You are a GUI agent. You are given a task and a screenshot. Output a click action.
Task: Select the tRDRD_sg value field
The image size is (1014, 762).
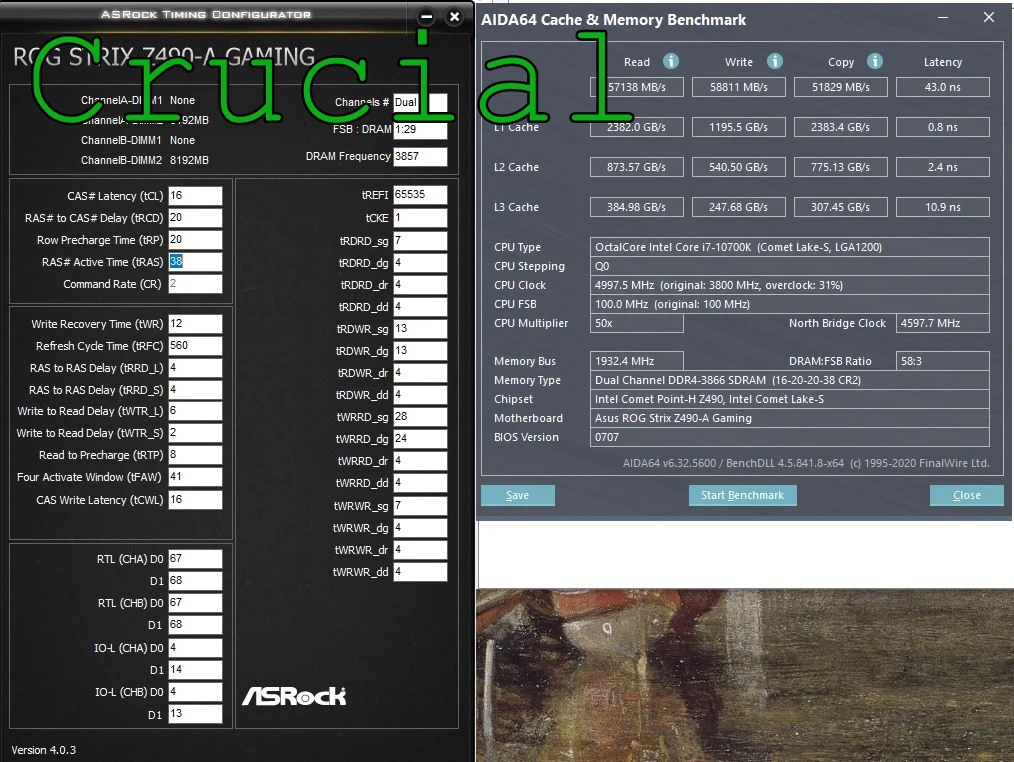[x=420, y=241]
